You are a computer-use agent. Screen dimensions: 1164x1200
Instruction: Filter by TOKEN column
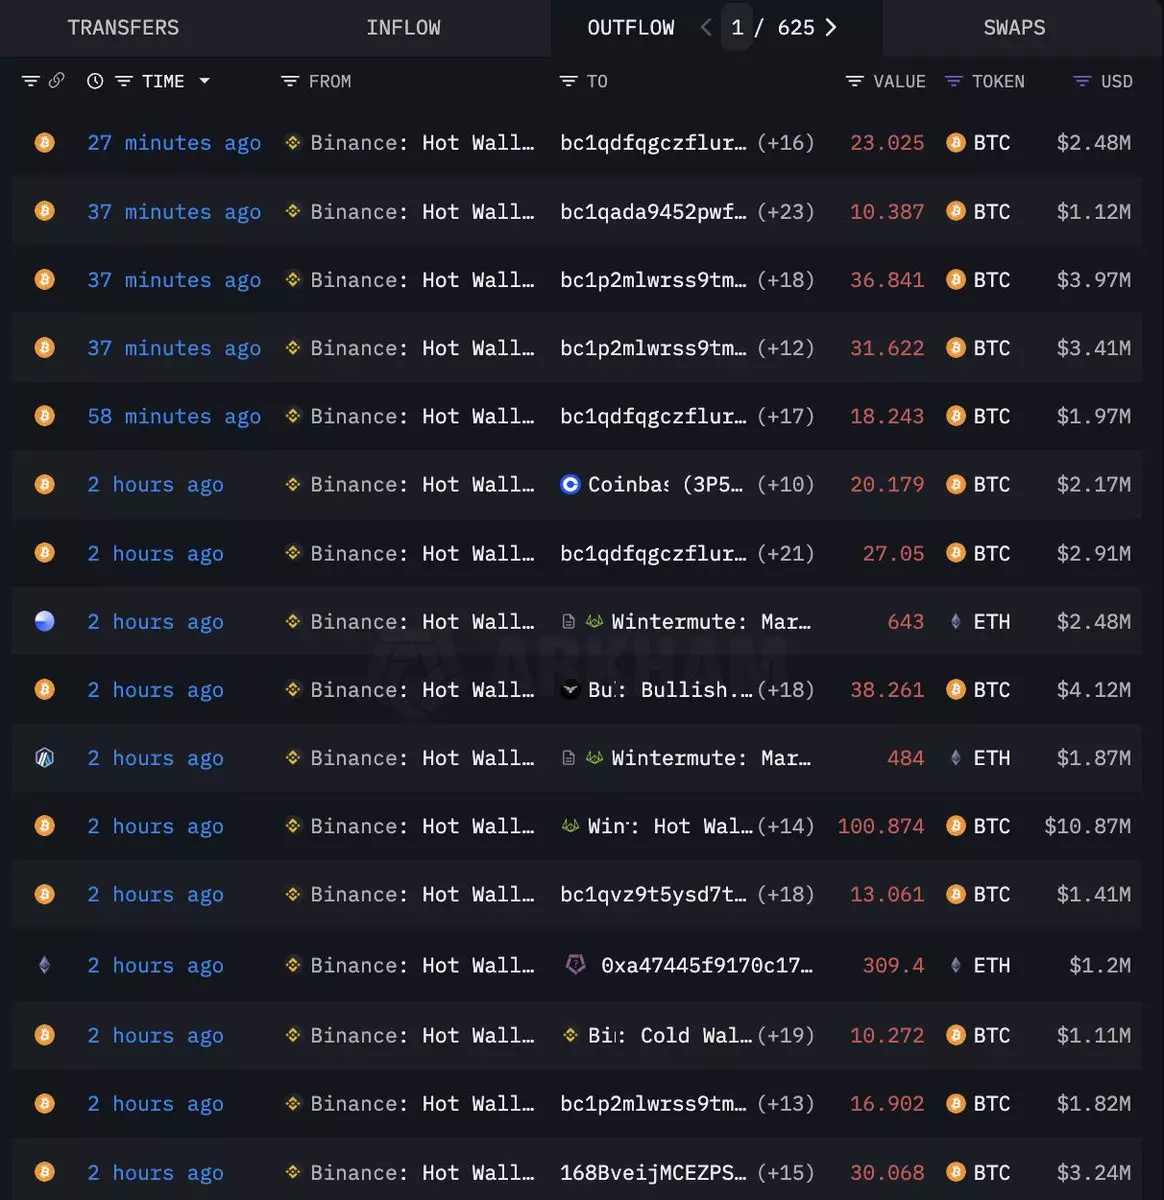click(x=954, y=82)
